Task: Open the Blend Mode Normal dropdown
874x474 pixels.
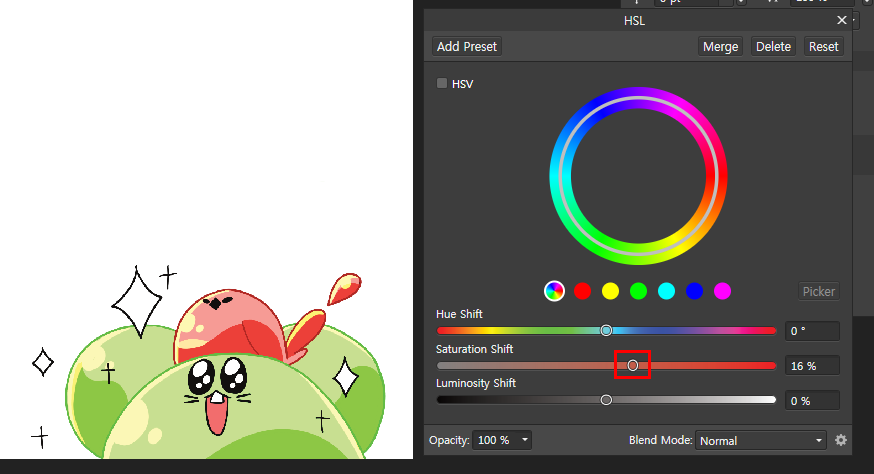Action: 761,441
